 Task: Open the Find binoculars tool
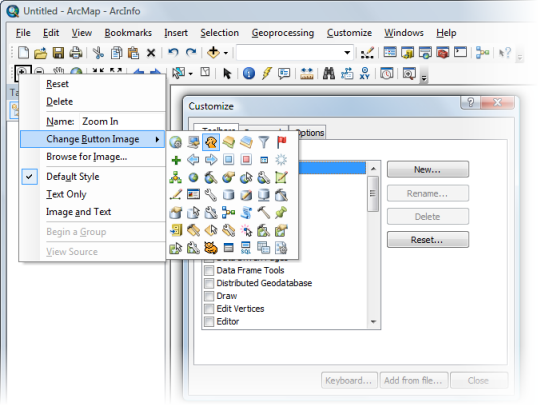click(x=329, y=73)
